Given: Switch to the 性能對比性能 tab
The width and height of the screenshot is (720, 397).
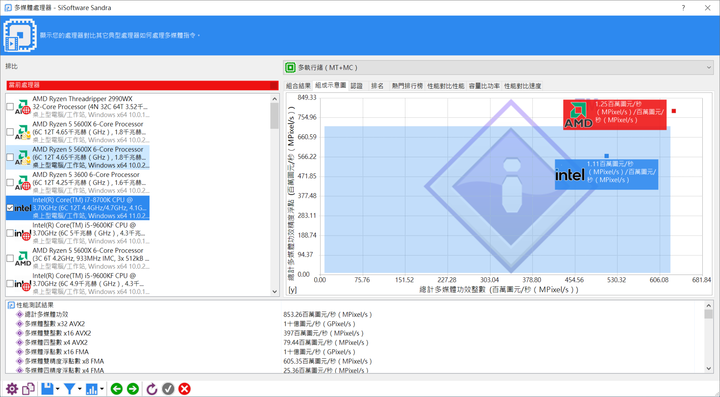Looking at the screenshot, I should (446, 86).
